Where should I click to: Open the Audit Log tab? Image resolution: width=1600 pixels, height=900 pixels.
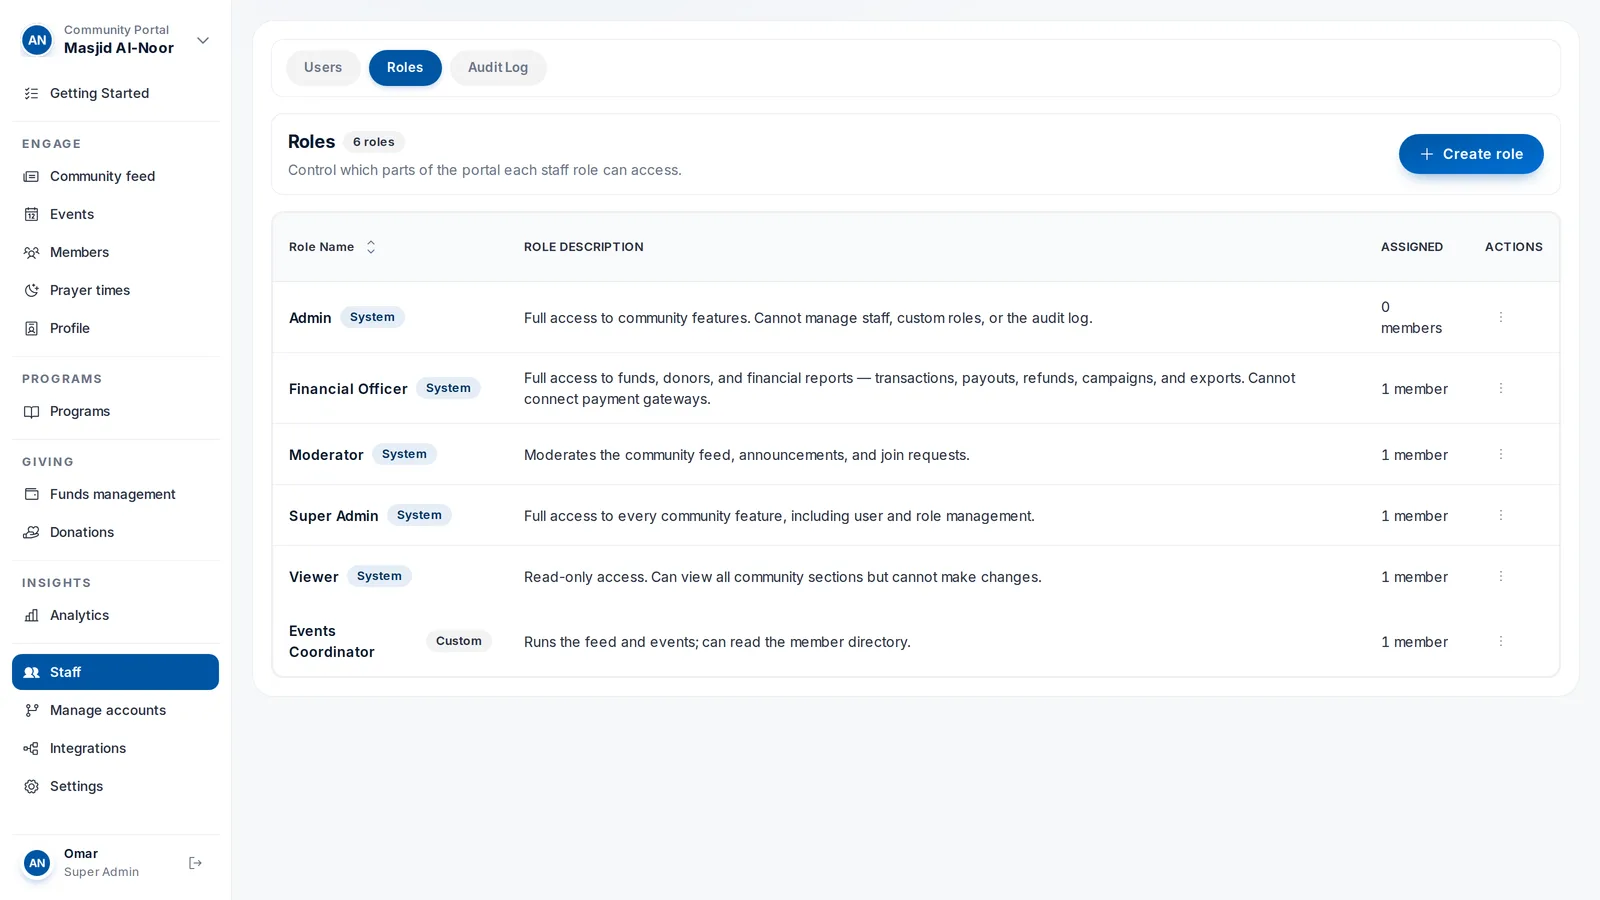coord(498,68)
